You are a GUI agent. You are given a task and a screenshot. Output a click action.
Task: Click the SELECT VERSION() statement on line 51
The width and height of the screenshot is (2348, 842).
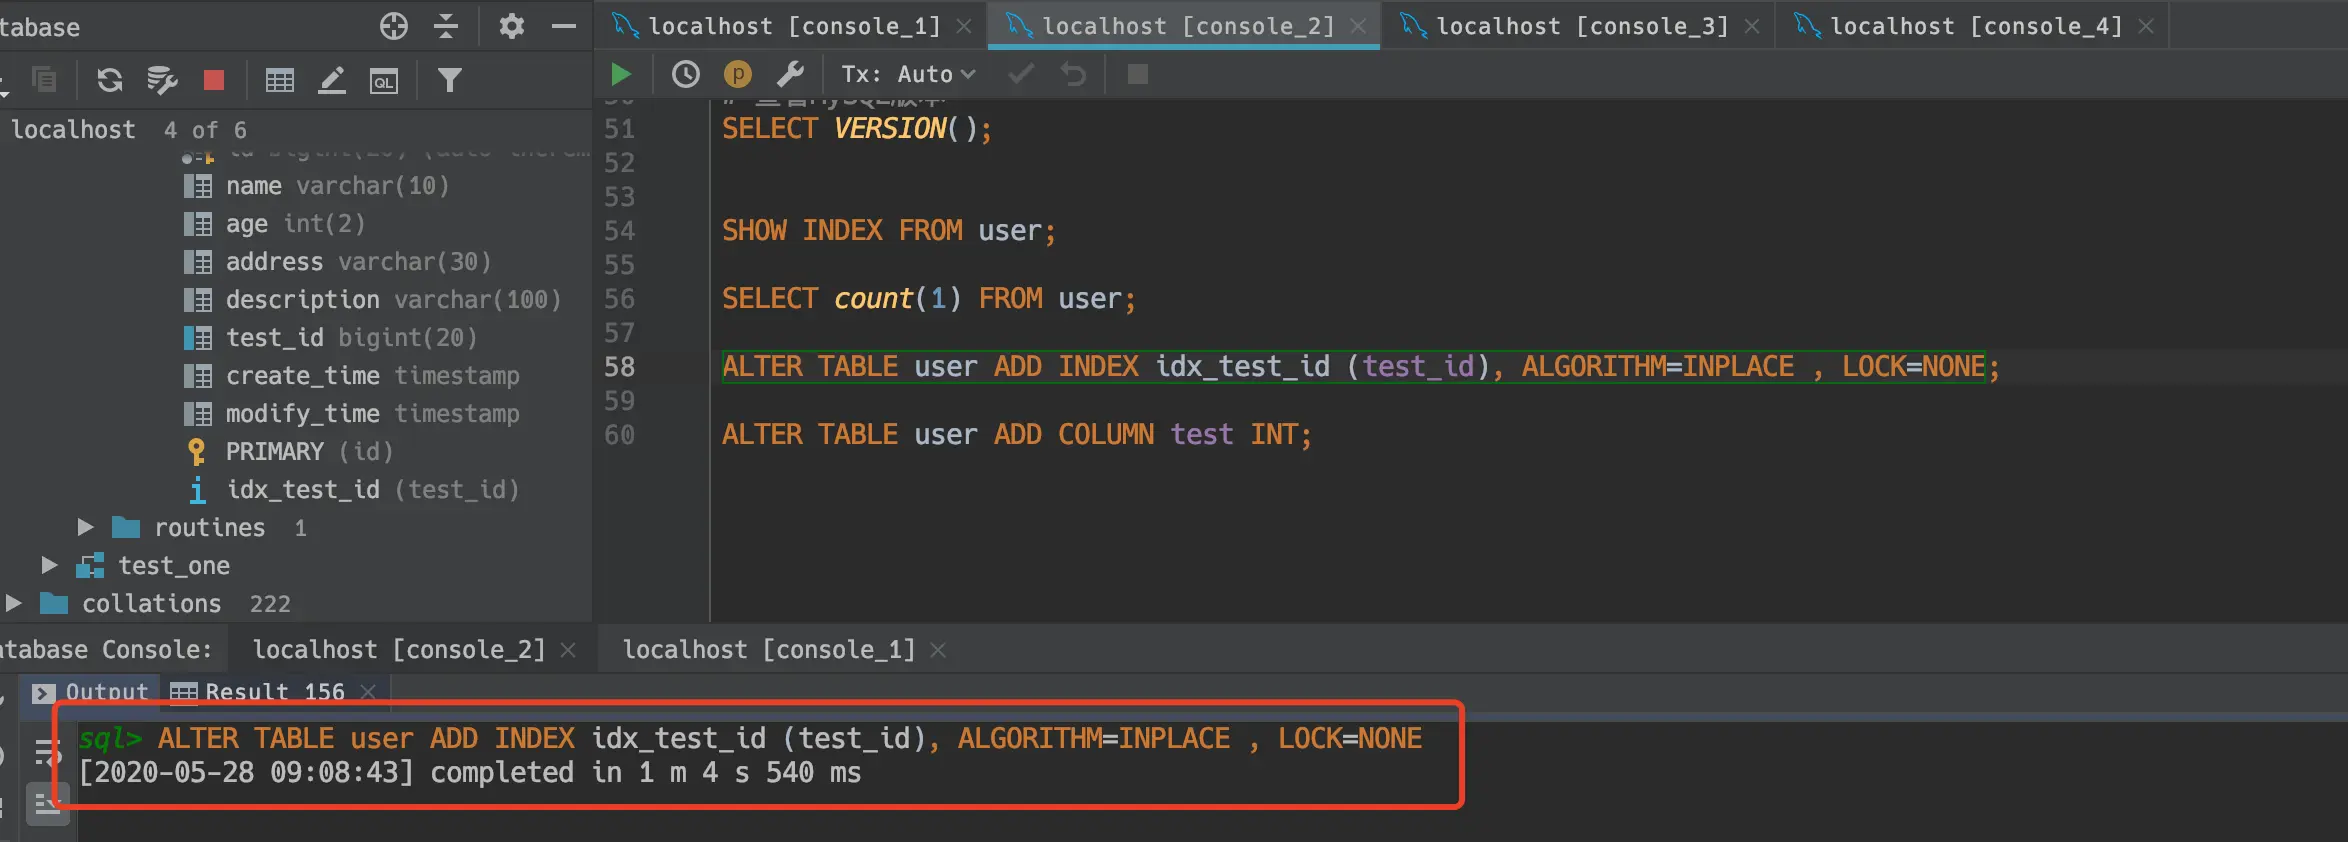tap(857, 129)
